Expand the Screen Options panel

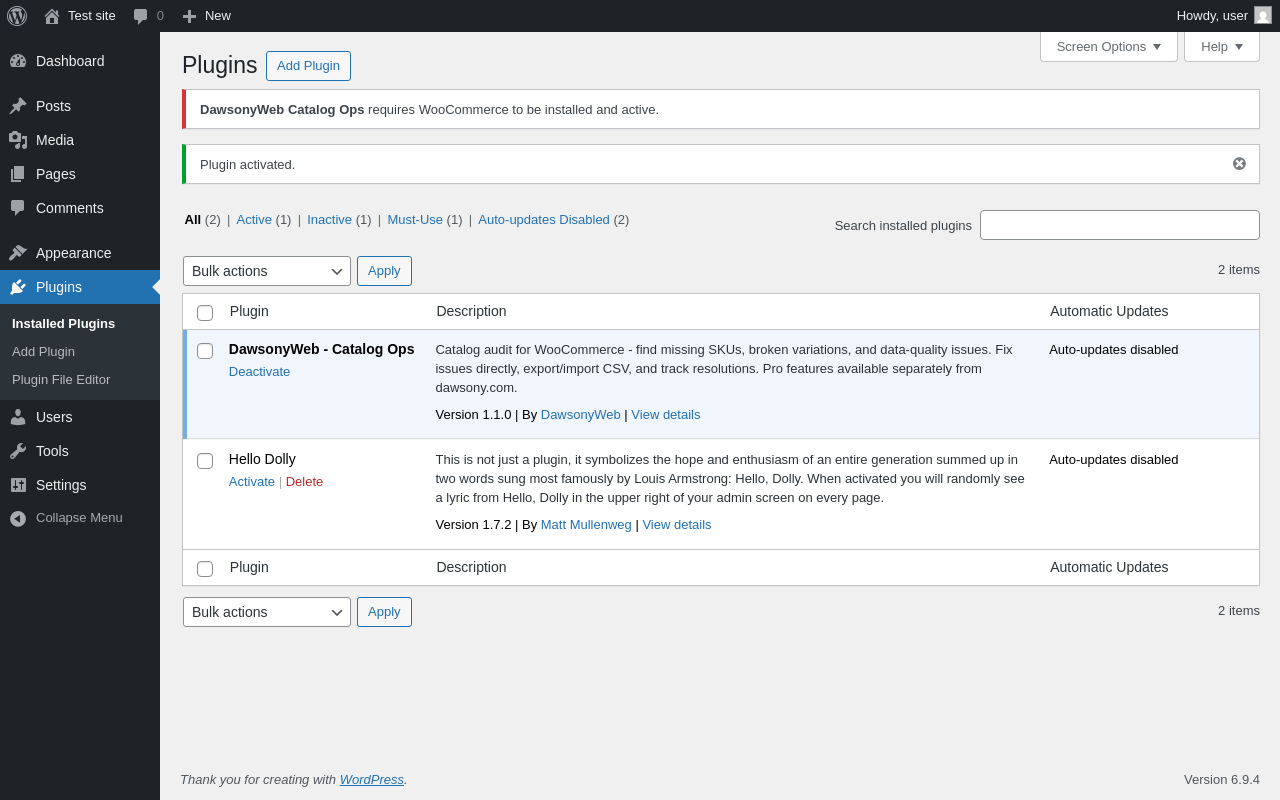pos(1108,46)
